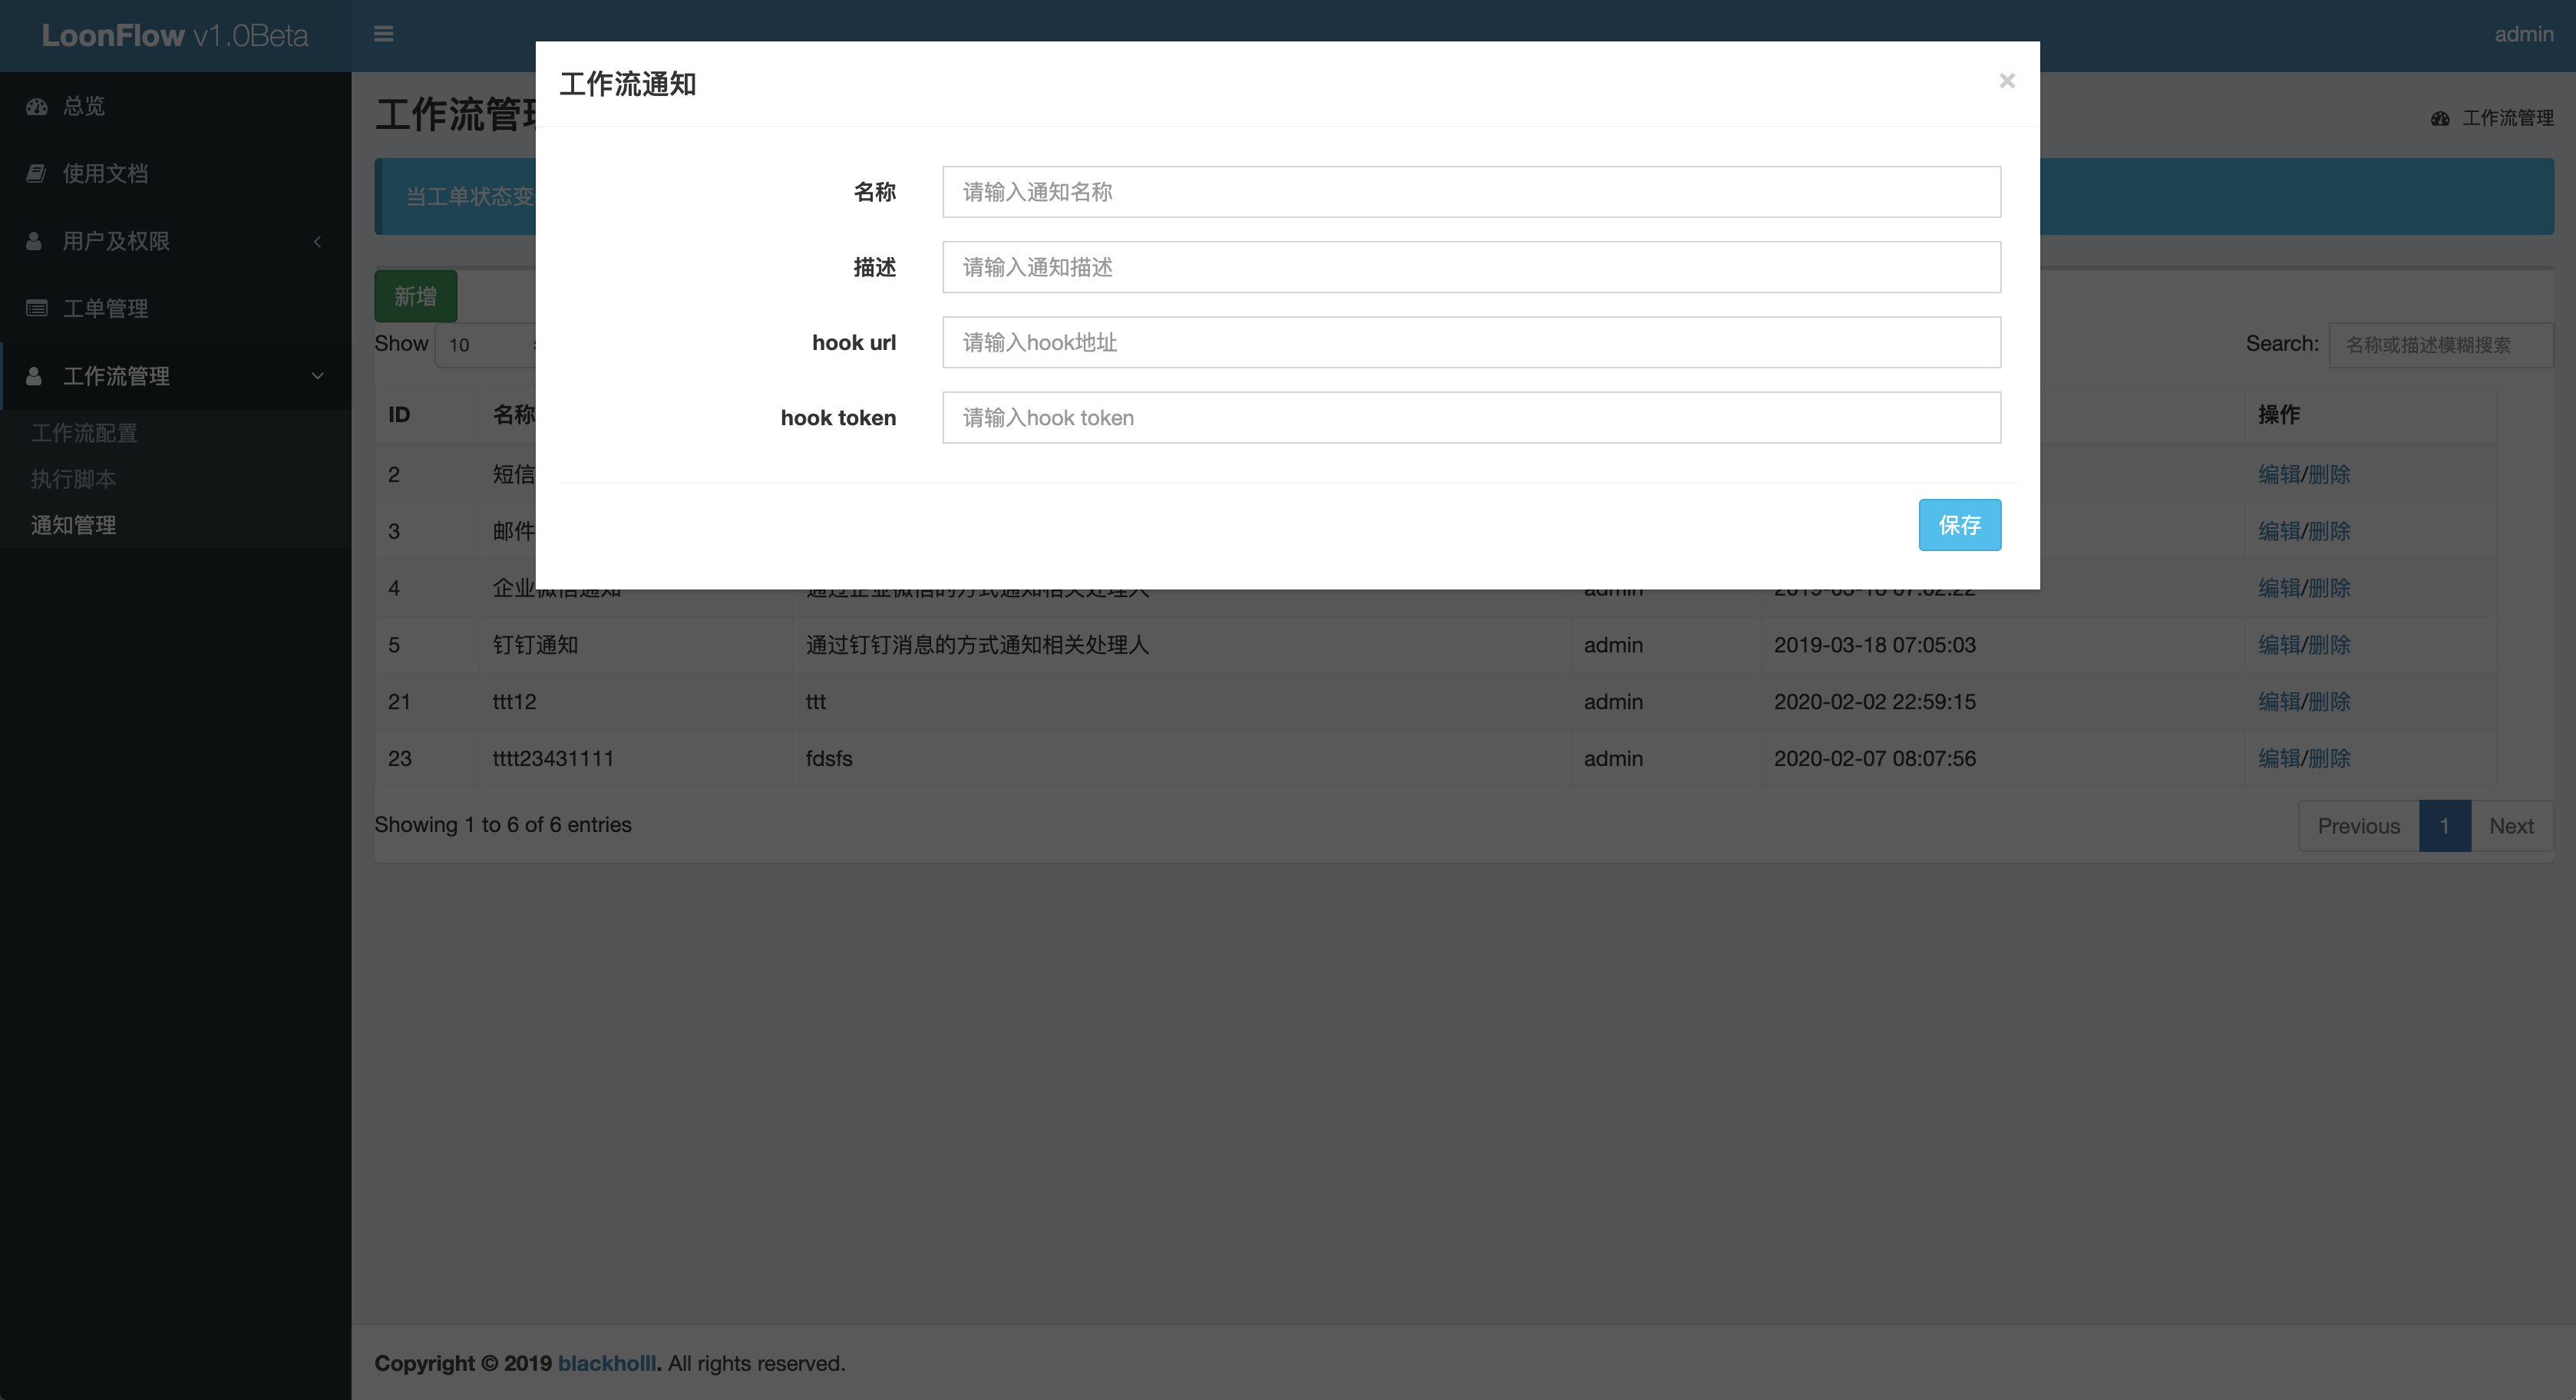The height and width of the screenshot is (1400, 2576).
Task: Close the 工作流通知 dialog with the X
Action: coord(2006,81)
